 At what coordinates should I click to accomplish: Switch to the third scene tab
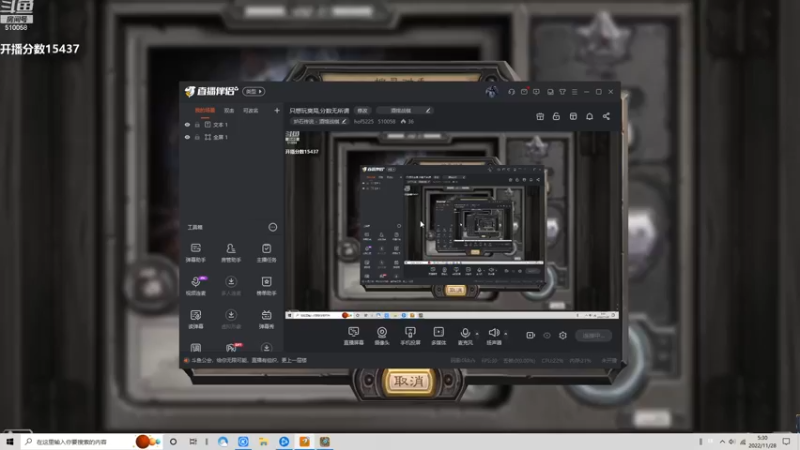click(251, 111)
